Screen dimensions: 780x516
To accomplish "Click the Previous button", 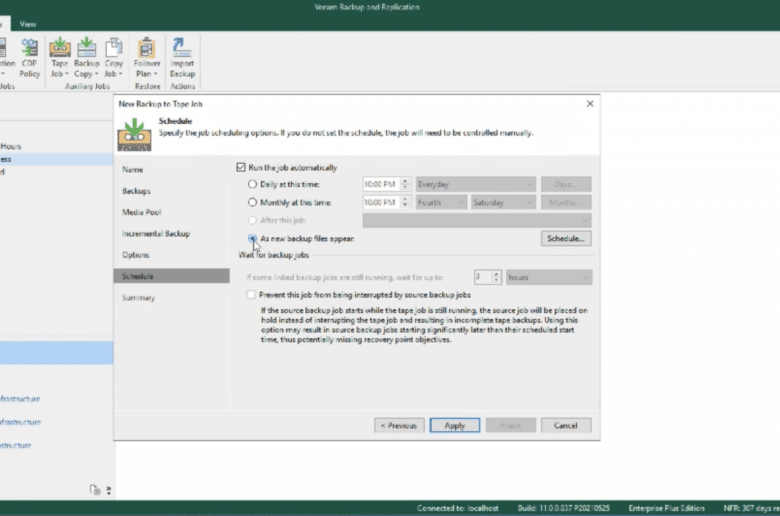I will point(399,425).
